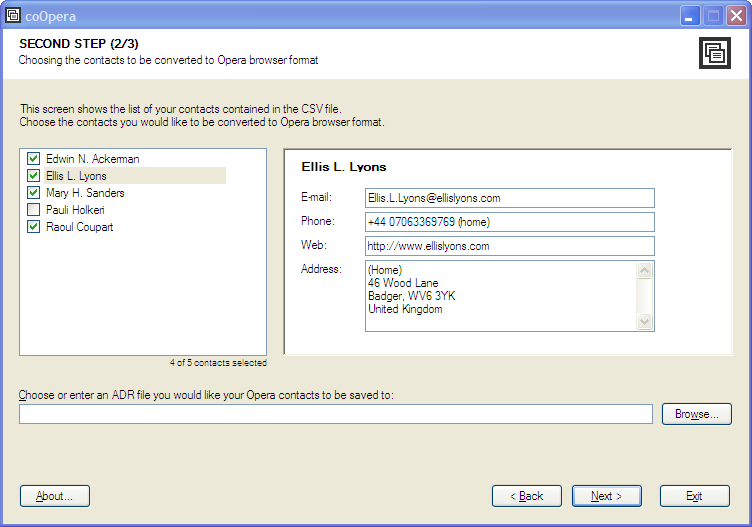Go to the Next step
The width and height of the screenshot is (752, 527).
pos(607,496)
